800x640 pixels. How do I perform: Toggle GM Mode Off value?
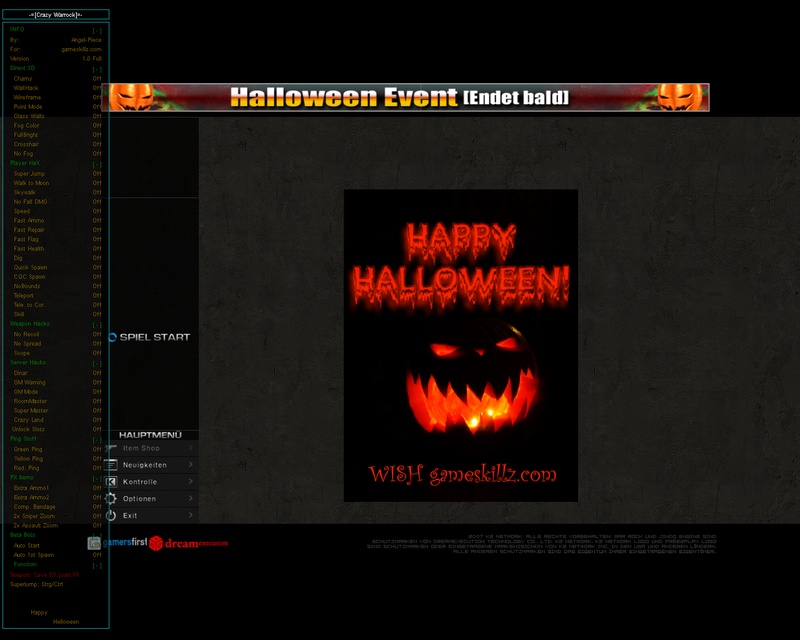click(x=97, y=392)
